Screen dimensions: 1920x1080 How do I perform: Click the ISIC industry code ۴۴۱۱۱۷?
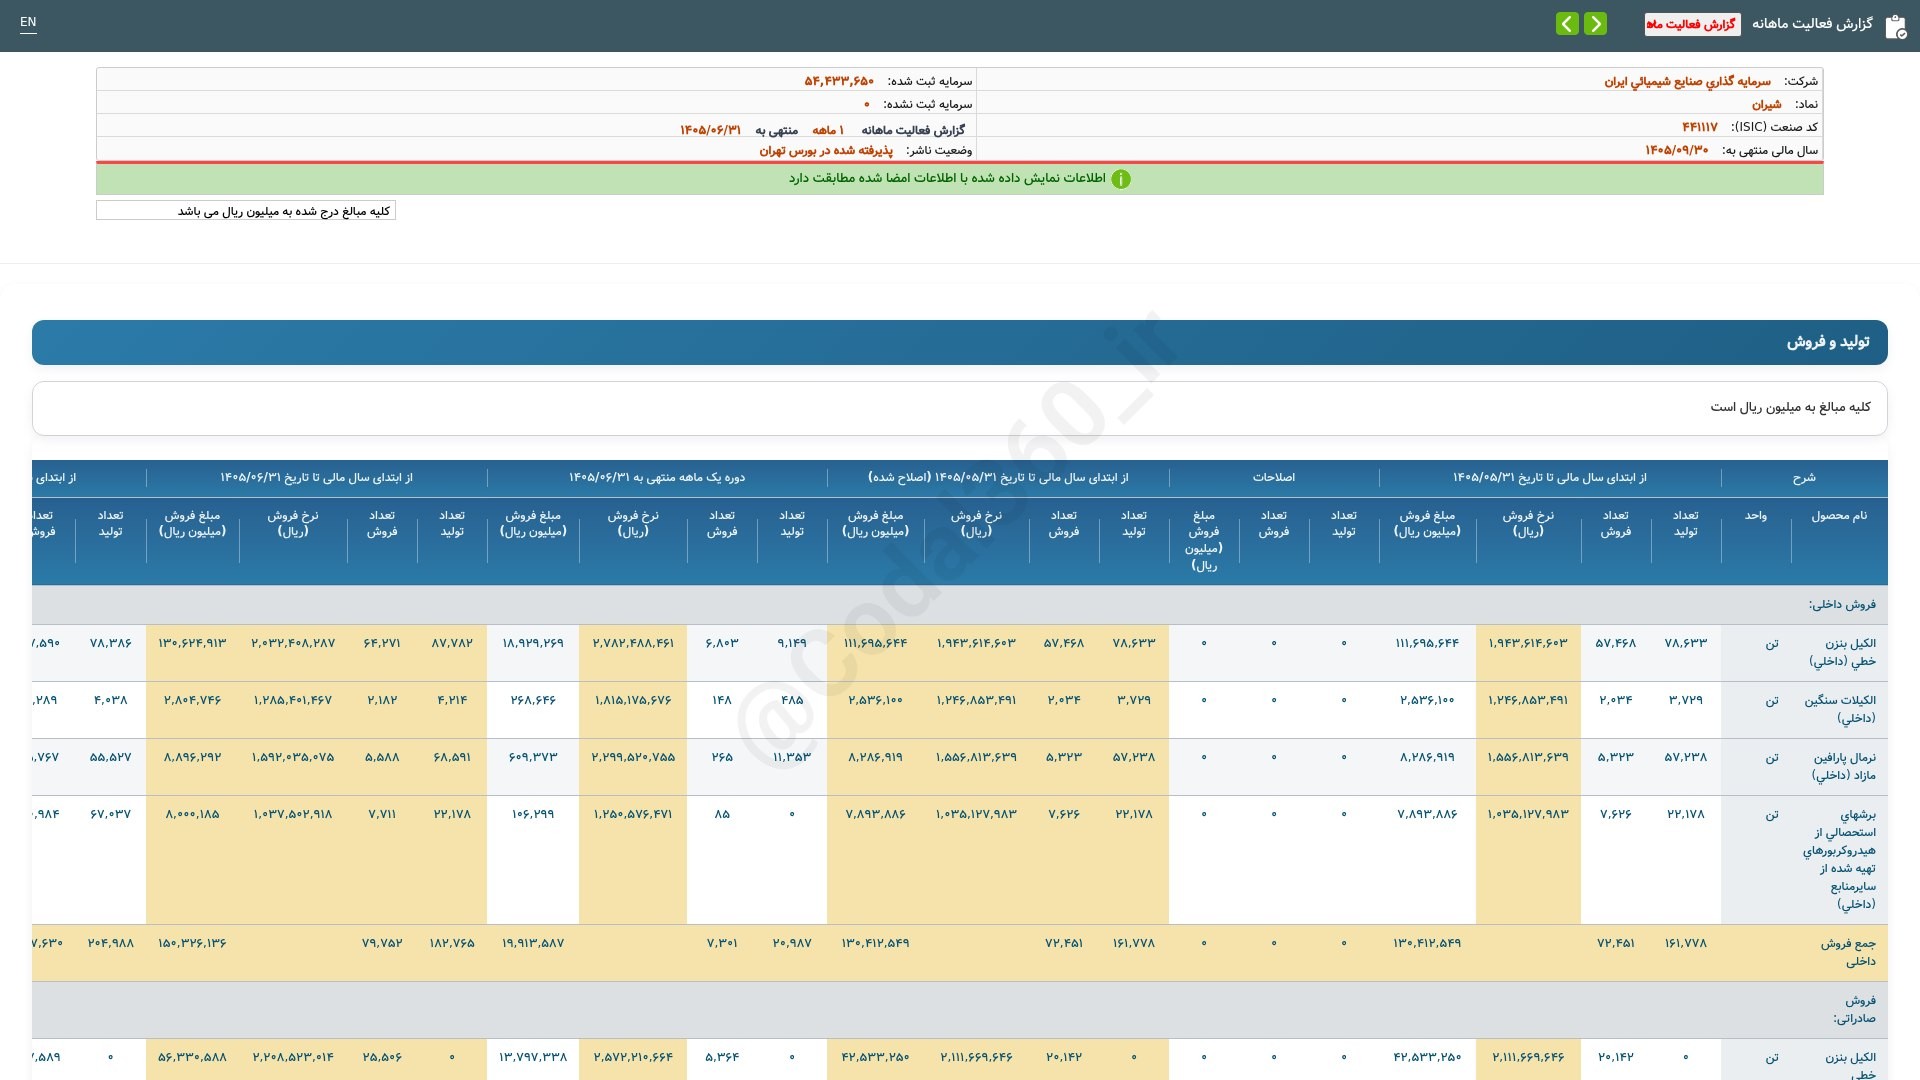point(1699,127)
